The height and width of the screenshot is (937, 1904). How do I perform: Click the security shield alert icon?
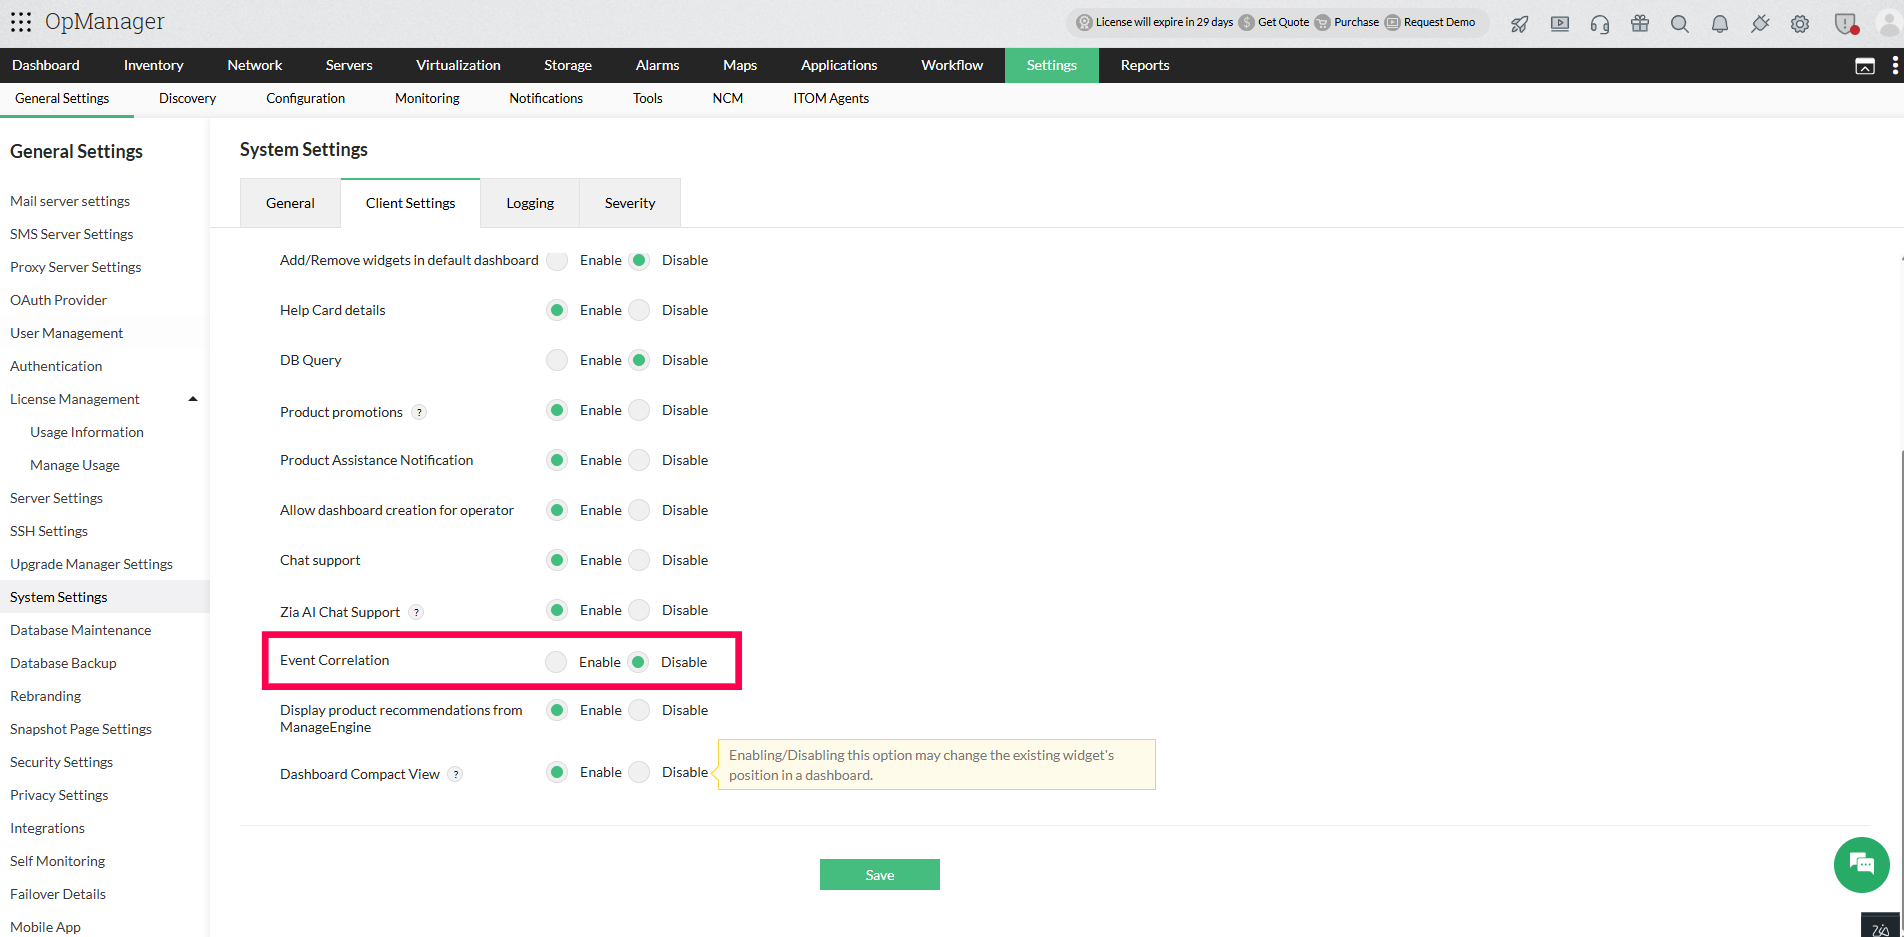pos(1846,24)
